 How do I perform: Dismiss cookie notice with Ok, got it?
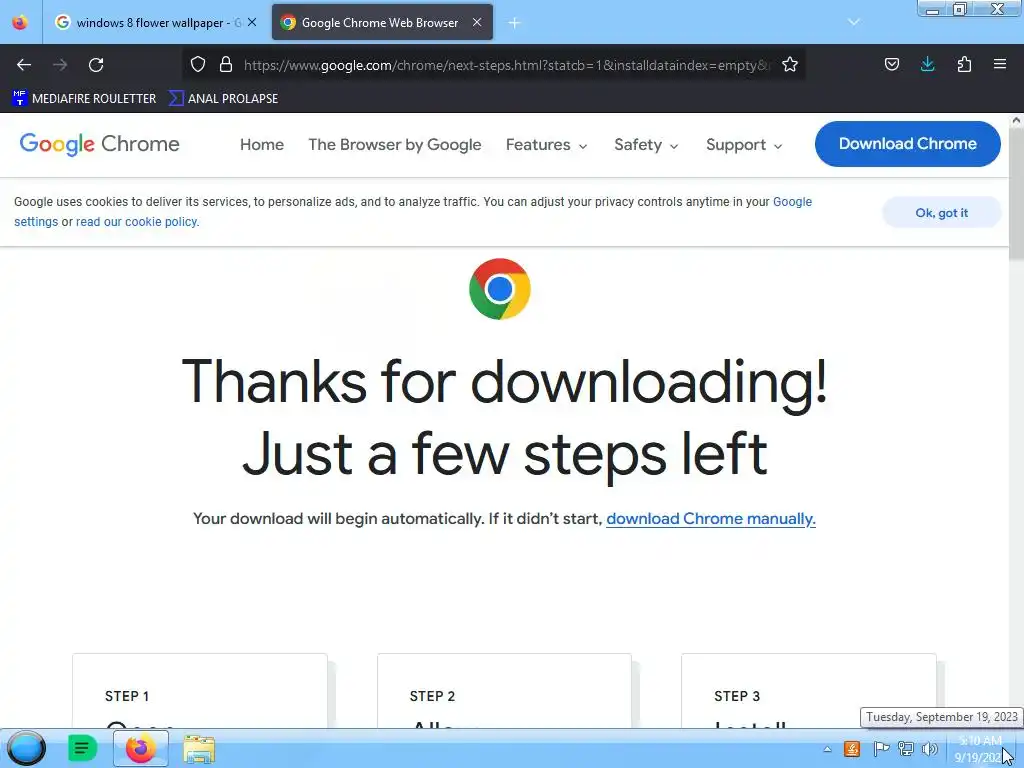tap(941, 213)
